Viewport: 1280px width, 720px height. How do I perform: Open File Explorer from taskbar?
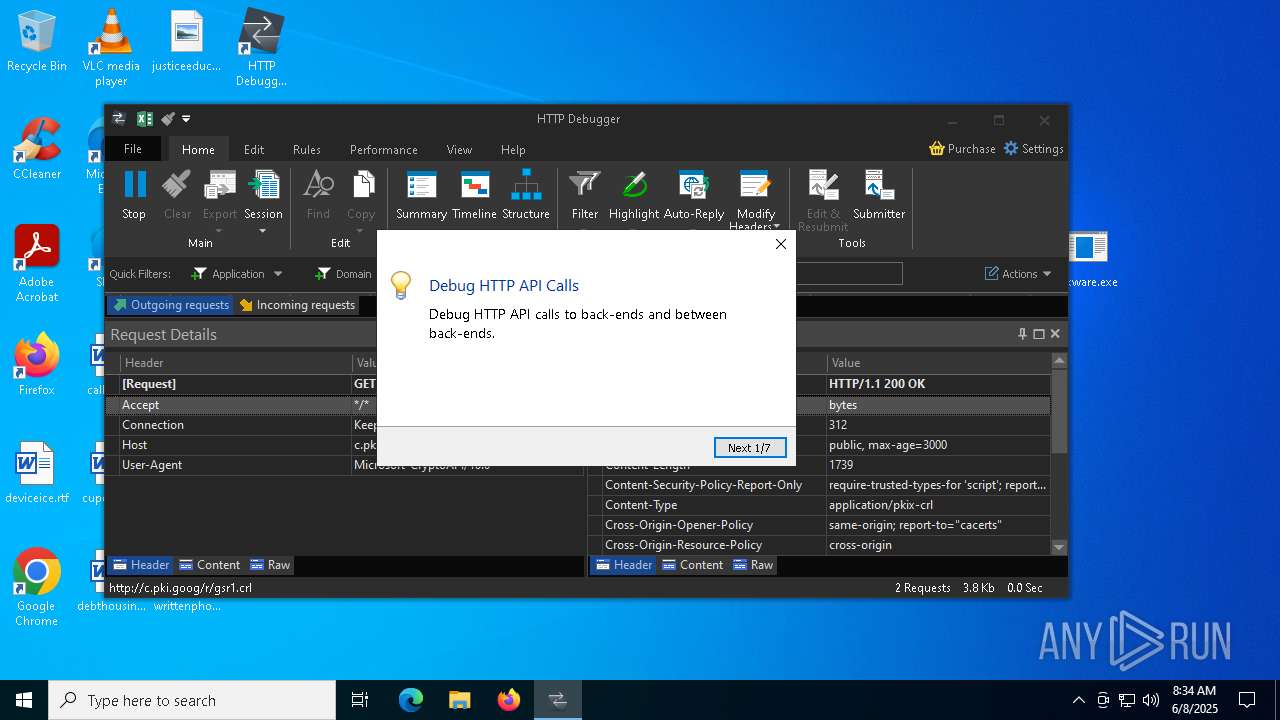(459, 700)
